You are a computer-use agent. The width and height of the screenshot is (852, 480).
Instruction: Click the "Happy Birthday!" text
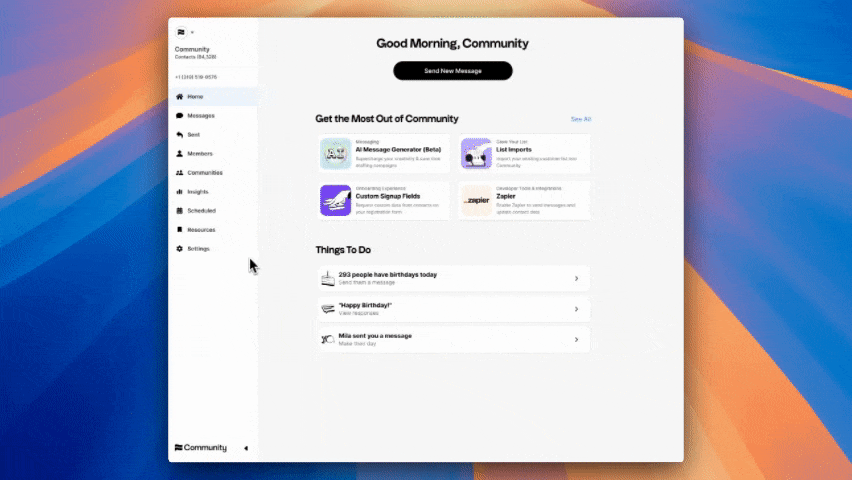tap(365, 306)
